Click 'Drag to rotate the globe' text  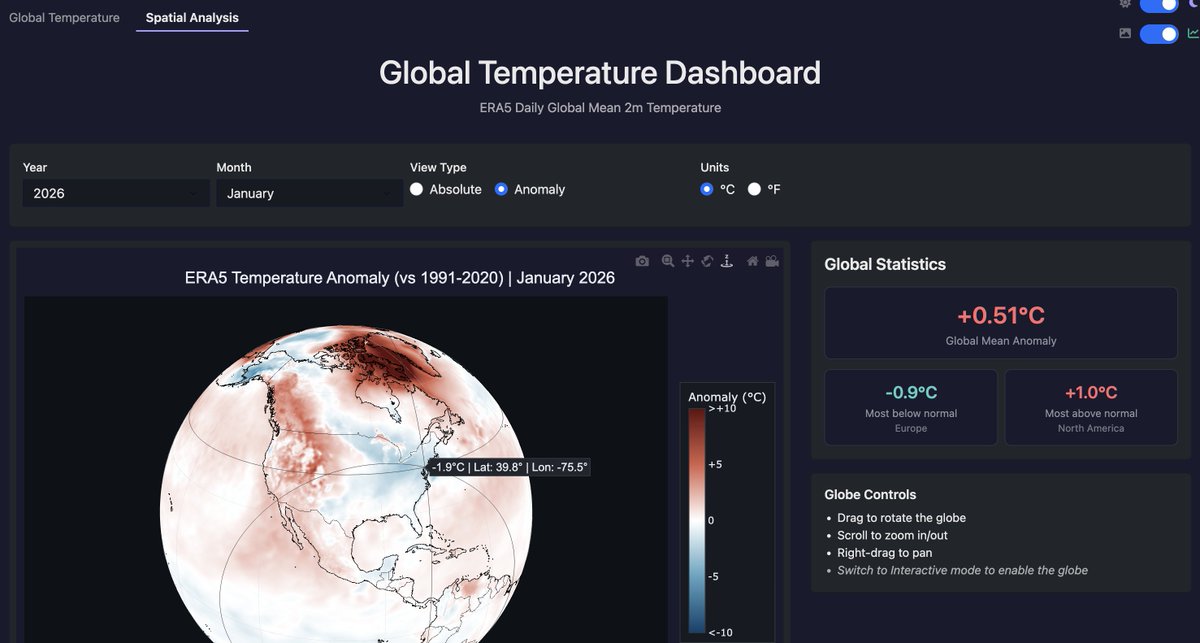click(x=902, y=518)
